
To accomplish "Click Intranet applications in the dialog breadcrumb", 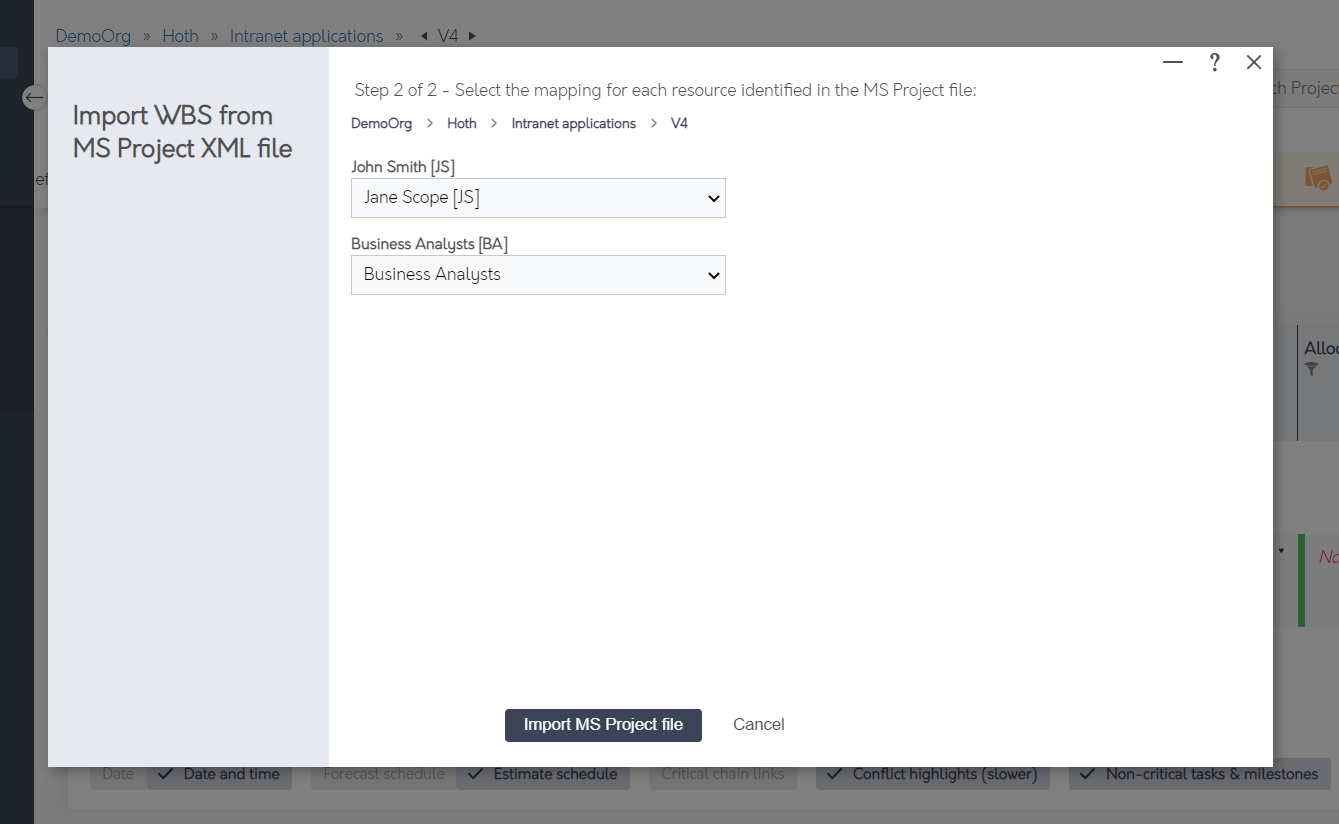I will tap(574, 123).
